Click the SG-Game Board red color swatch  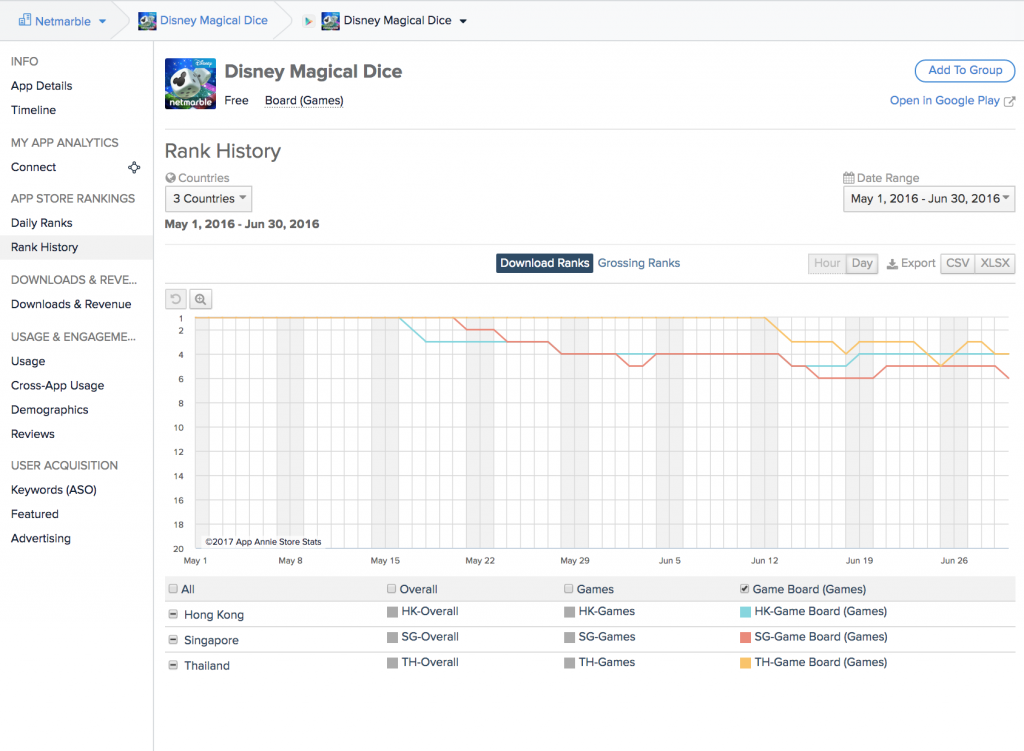pos(745,637)
